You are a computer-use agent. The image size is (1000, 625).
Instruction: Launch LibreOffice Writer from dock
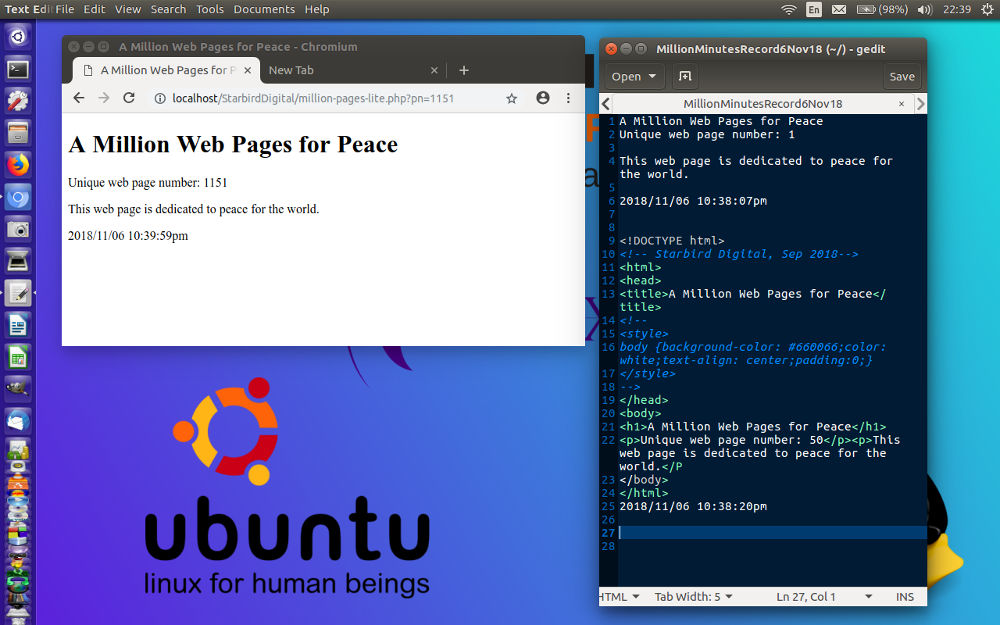(x=18, y=325)
